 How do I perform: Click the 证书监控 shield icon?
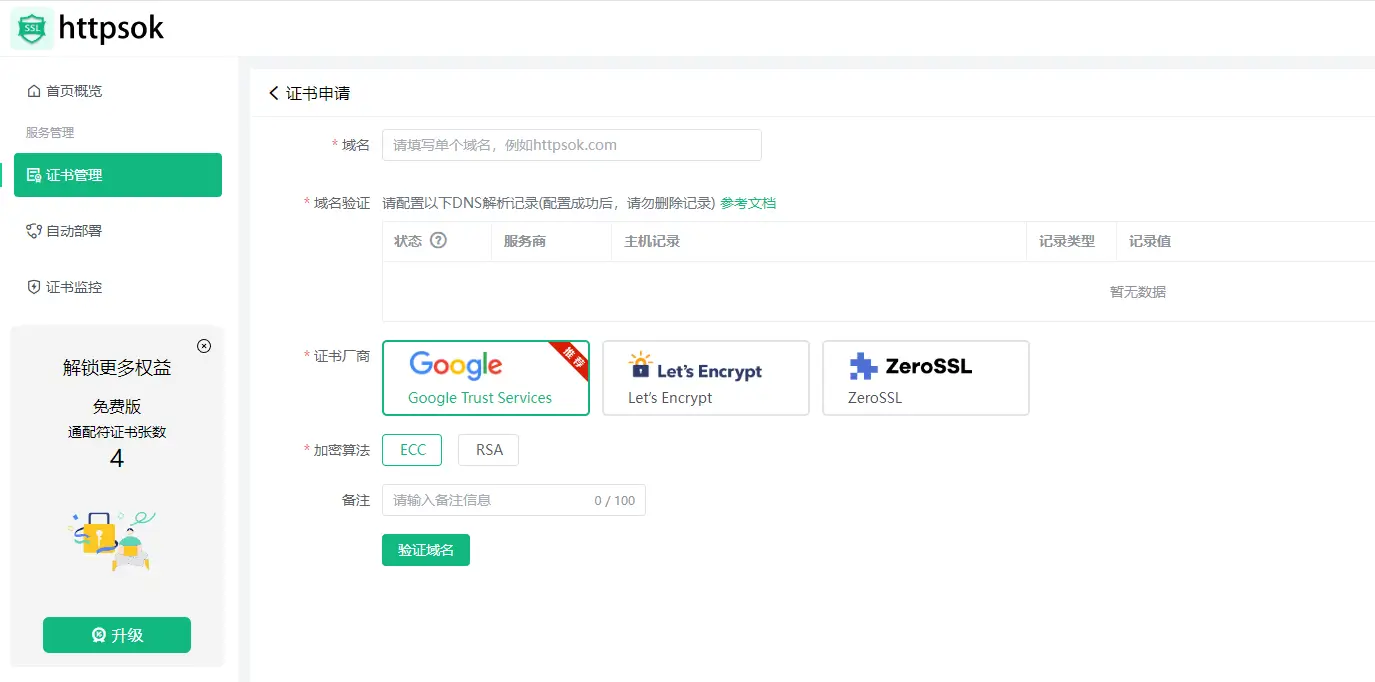[x=34, y=287]
